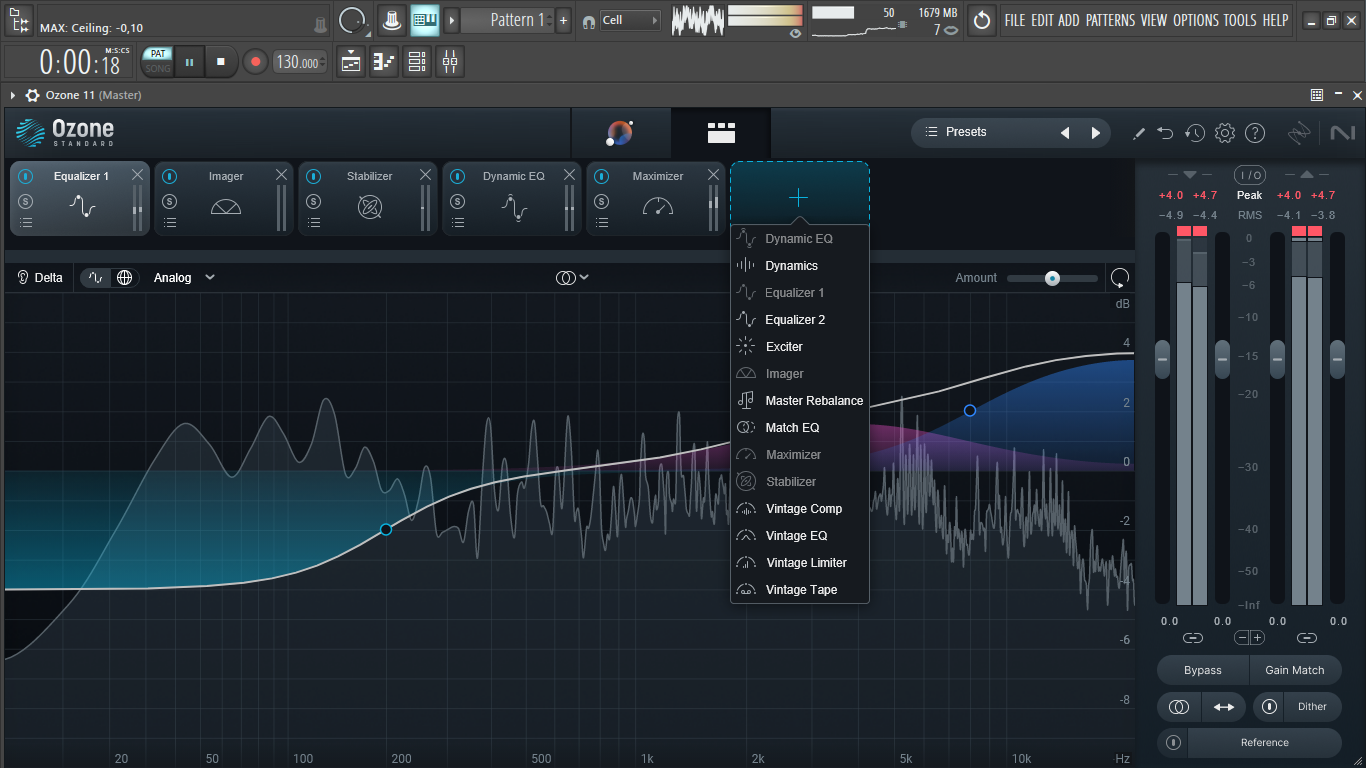Image resolution: width=1366 pixels, height=768 pixels.
Task: Toggle power on the Equalizer 1 module
Action: coord(26,176)
